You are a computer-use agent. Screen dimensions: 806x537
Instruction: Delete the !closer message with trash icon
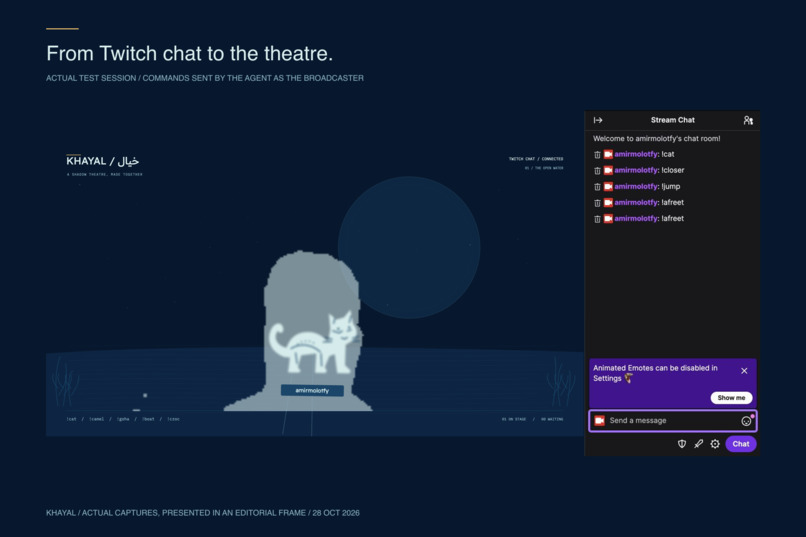(x=597, y=170)
